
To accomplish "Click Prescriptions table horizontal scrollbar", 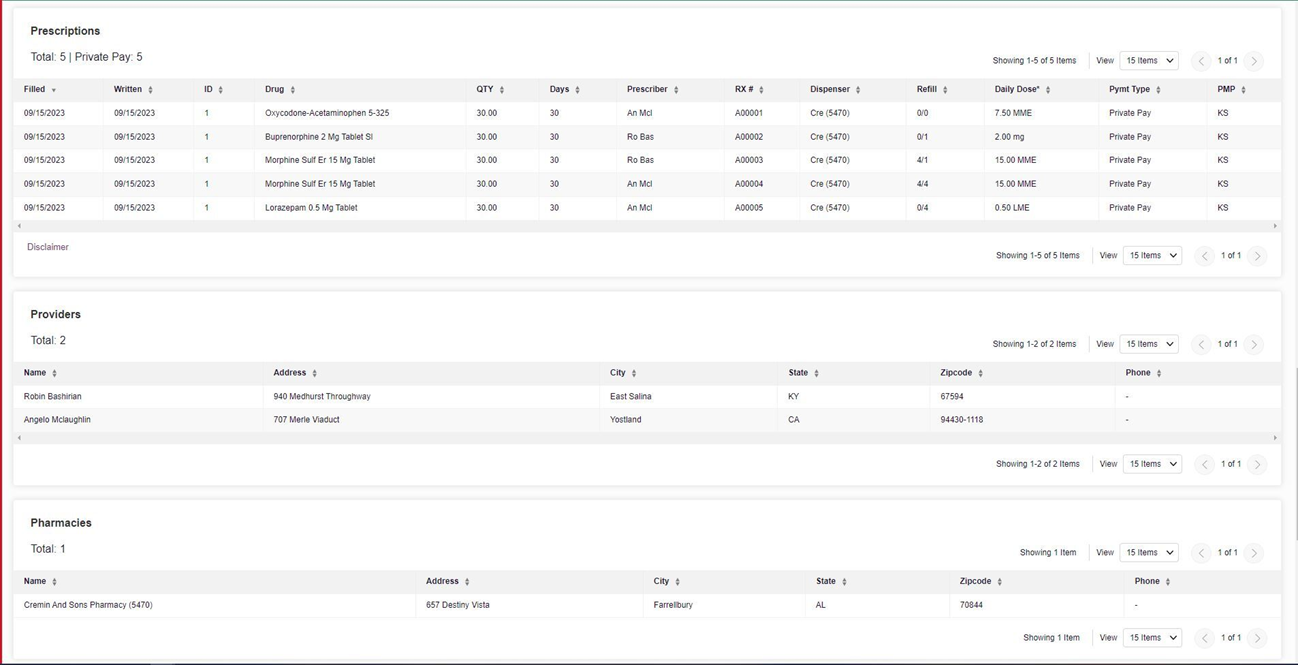I will pos(647,226).
